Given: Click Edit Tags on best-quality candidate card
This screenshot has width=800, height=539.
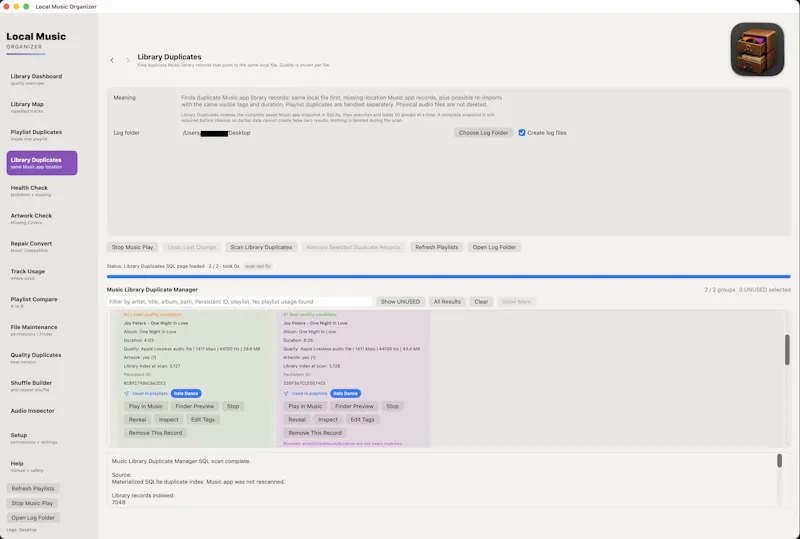Looking at the screenshot, I should pyautogui.click(x=362, y=420).
